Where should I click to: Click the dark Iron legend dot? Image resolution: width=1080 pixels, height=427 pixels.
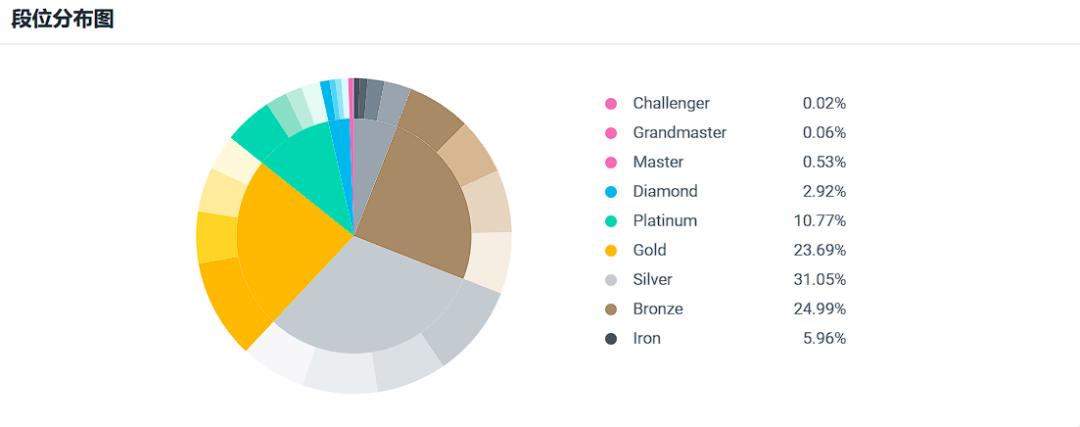coord(611,339)
